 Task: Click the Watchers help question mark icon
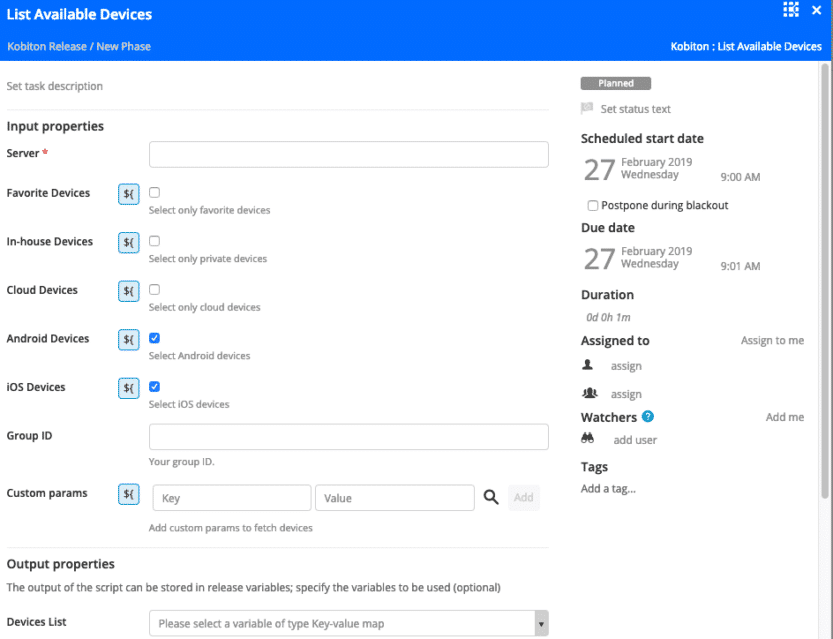coord(648,417)
